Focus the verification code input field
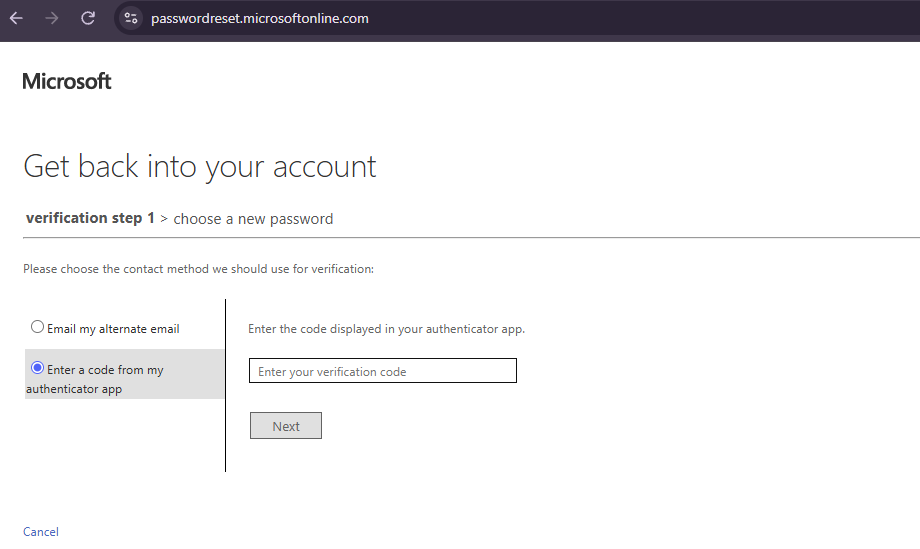The height and width of the screenshot is (549, 920). (383, 371)
